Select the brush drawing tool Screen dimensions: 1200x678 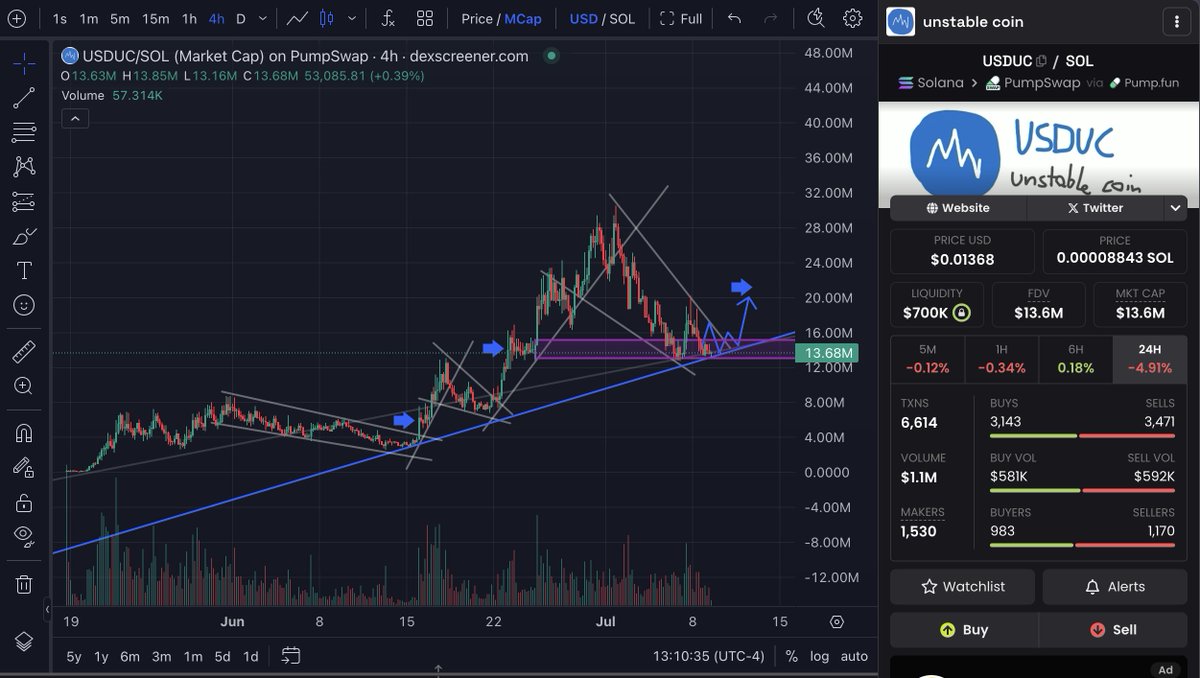[24, 236]
